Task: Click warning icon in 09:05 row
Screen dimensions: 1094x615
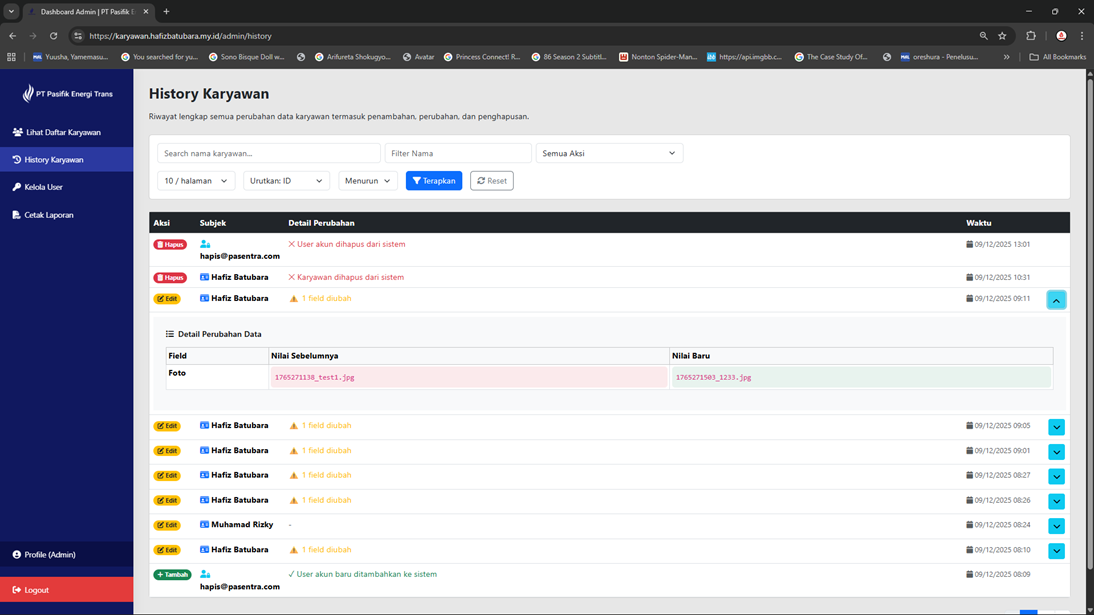Action: click(294, 426)
